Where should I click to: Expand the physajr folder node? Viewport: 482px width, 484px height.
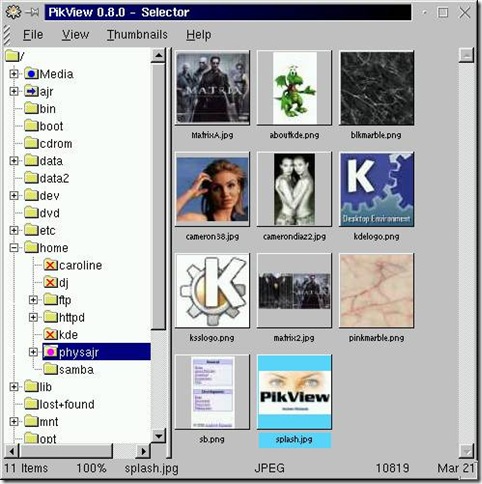coord(33,352)
